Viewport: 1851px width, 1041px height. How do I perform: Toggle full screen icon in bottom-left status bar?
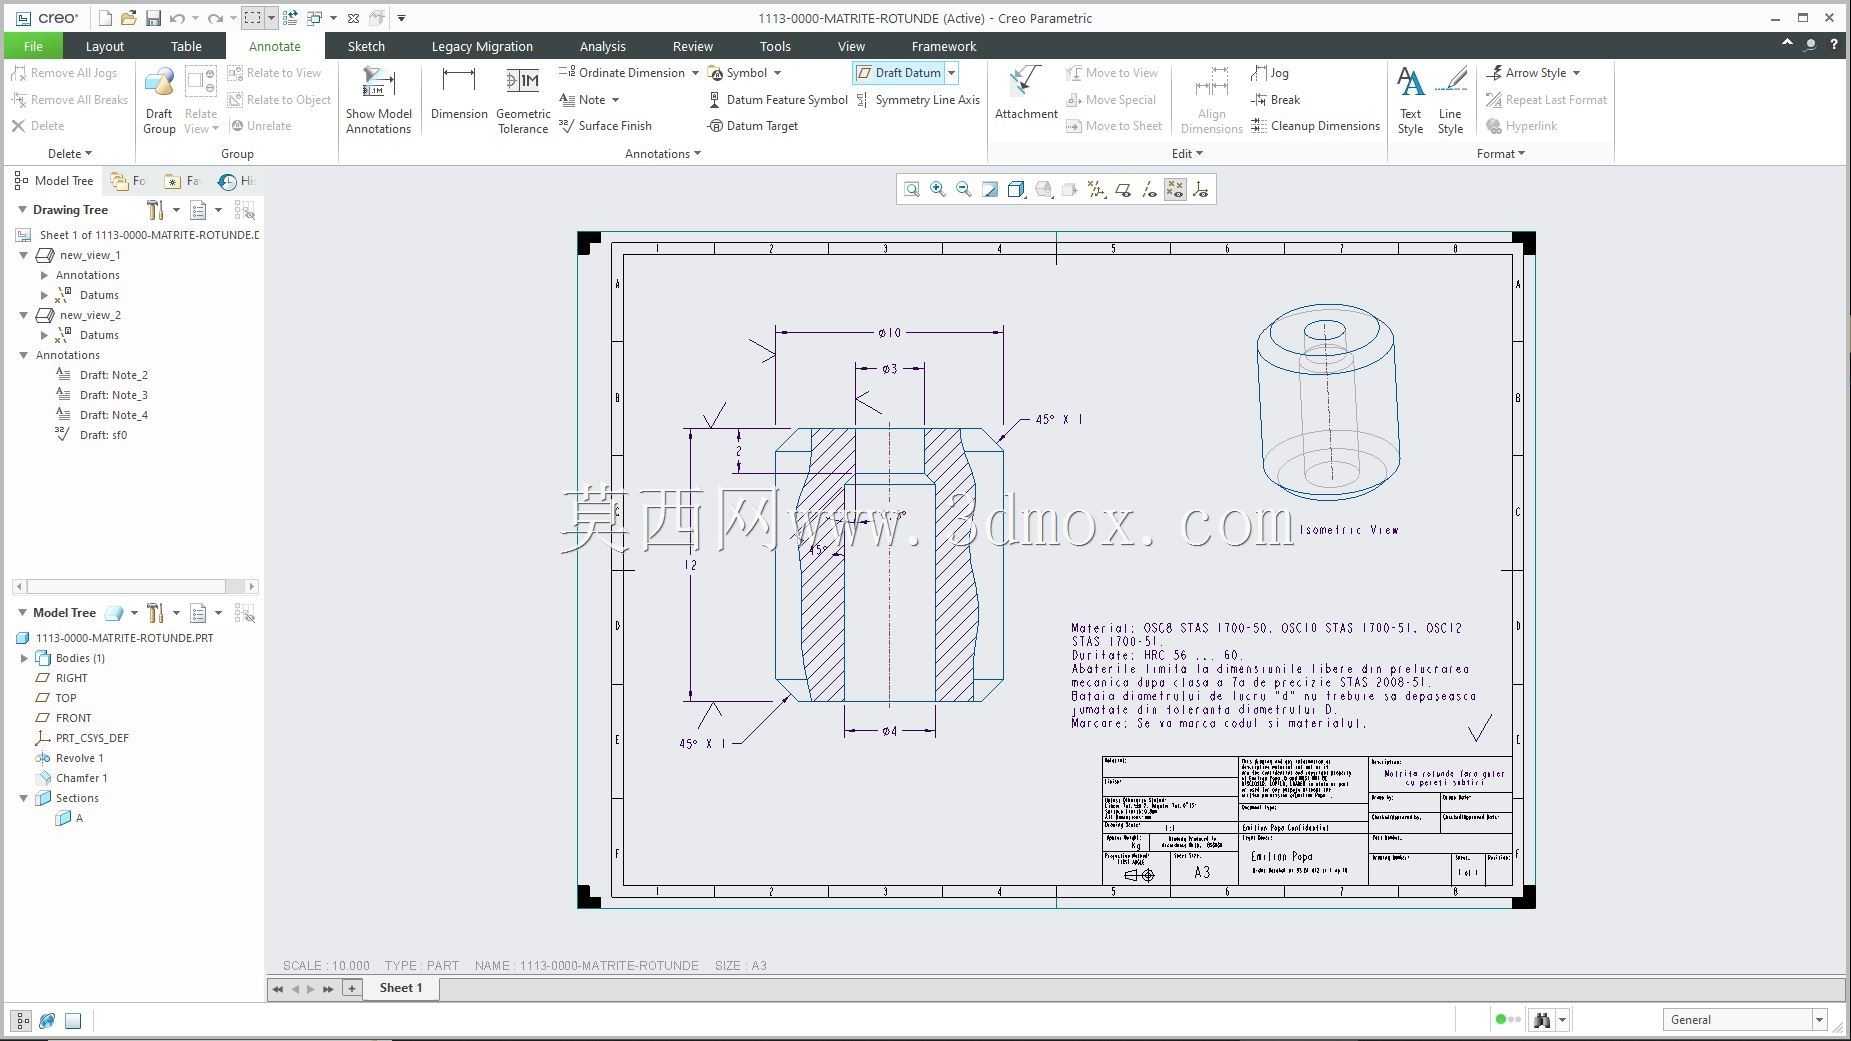click(x=73, y=1021)
